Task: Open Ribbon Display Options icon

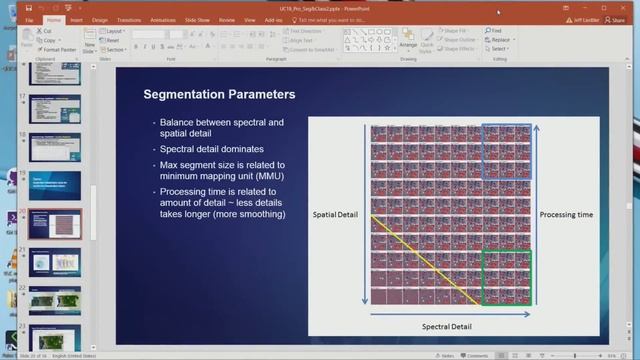Action: point(566,8)
